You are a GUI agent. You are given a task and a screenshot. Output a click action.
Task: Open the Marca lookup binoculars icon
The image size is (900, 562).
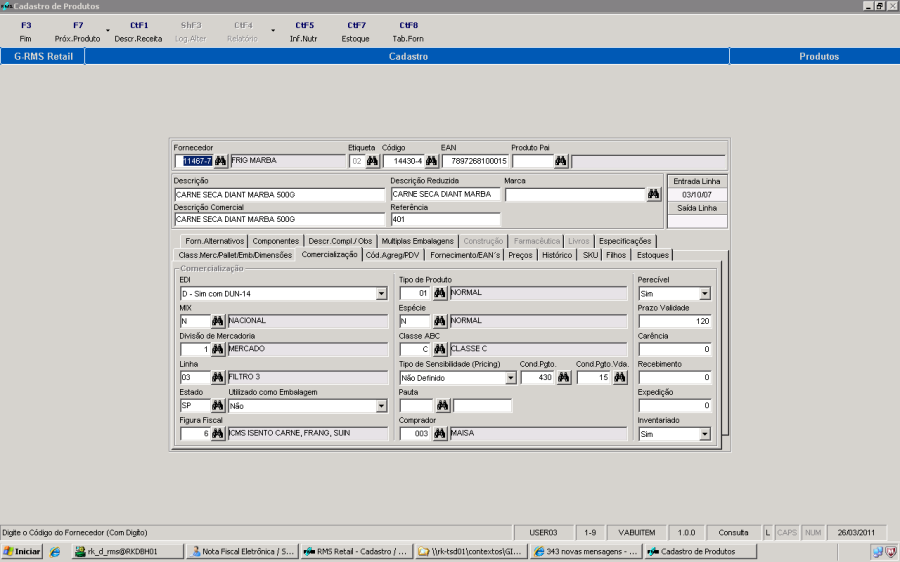654,195
